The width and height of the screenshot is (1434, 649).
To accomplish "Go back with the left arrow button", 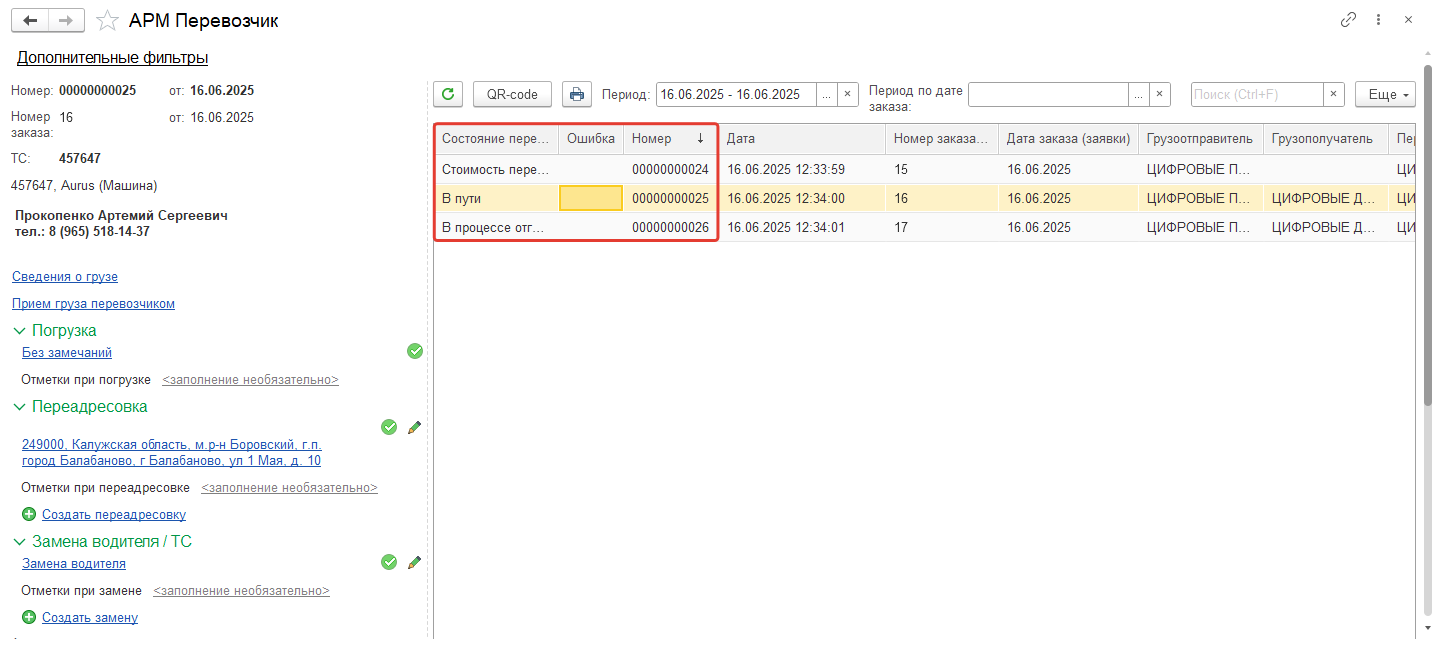I will [30, 20].
